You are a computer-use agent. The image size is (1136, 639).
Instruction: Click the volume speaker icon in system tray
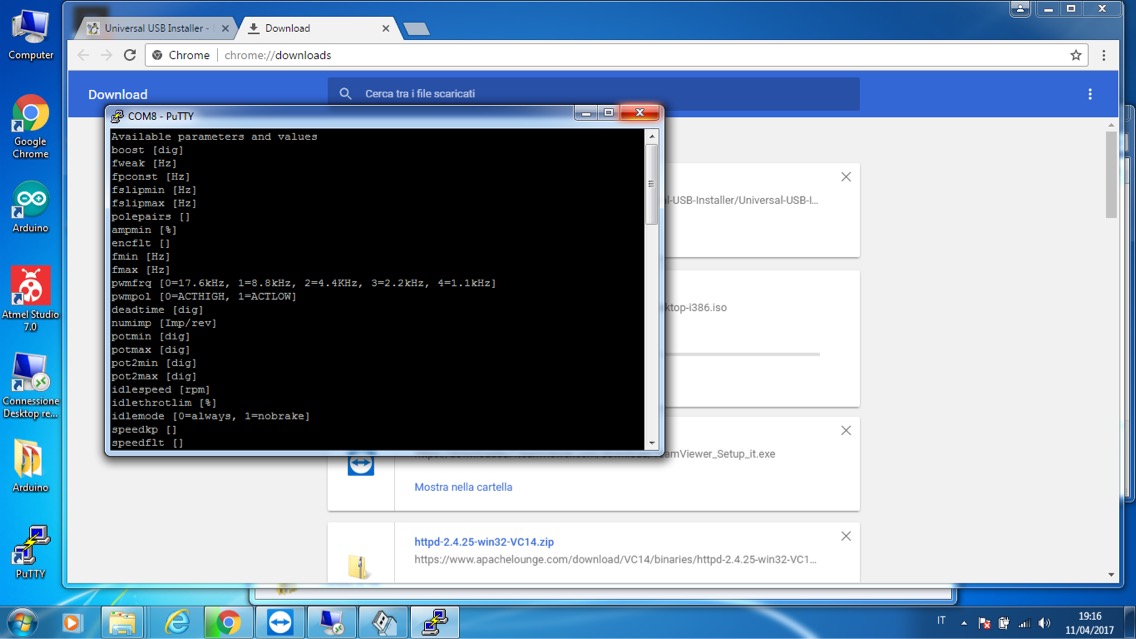1045,623
